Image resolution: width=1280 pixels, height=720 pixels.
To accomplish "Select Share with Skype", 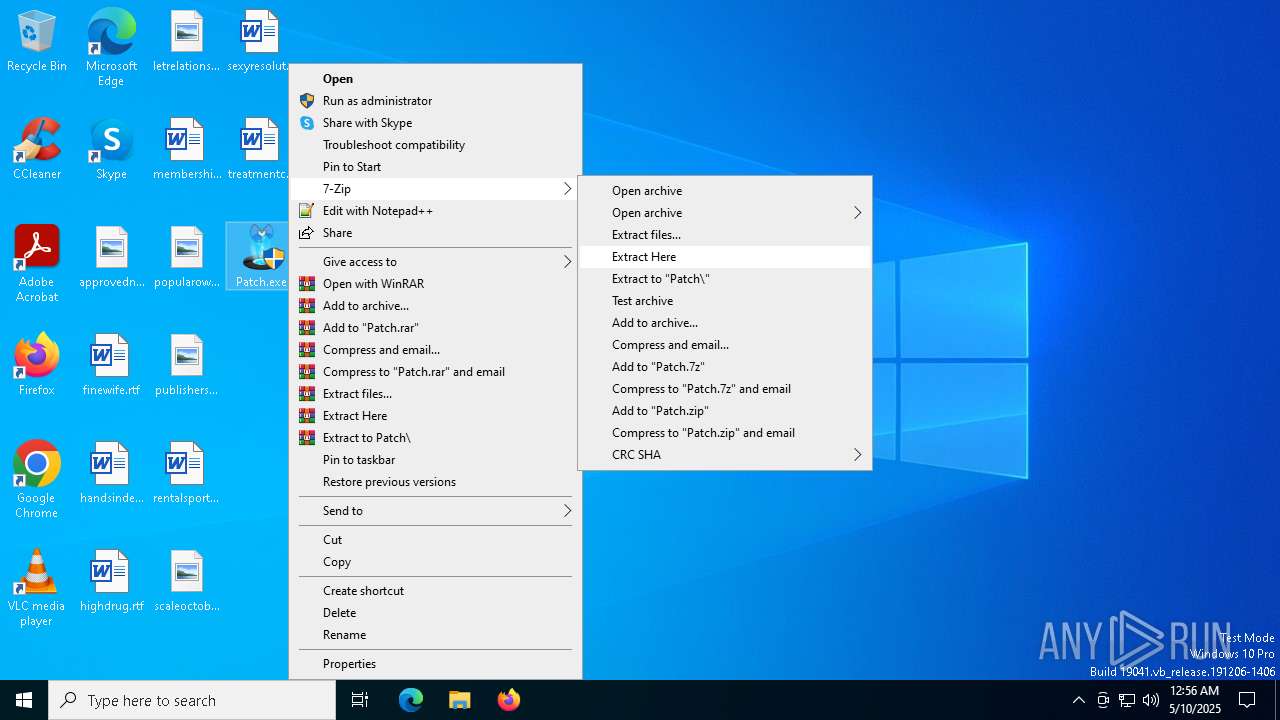I will [x=435, y=123].
